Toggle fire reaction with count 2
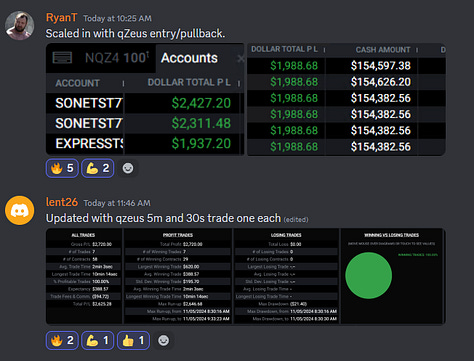Image resolution: width=474 pixels, height=361 pixels. pos(62,340)
